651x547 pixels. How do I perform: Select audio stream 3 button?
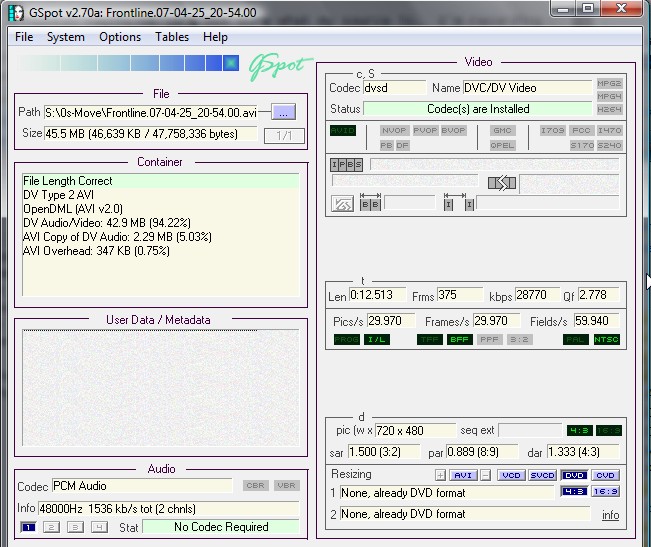[75, 527]
